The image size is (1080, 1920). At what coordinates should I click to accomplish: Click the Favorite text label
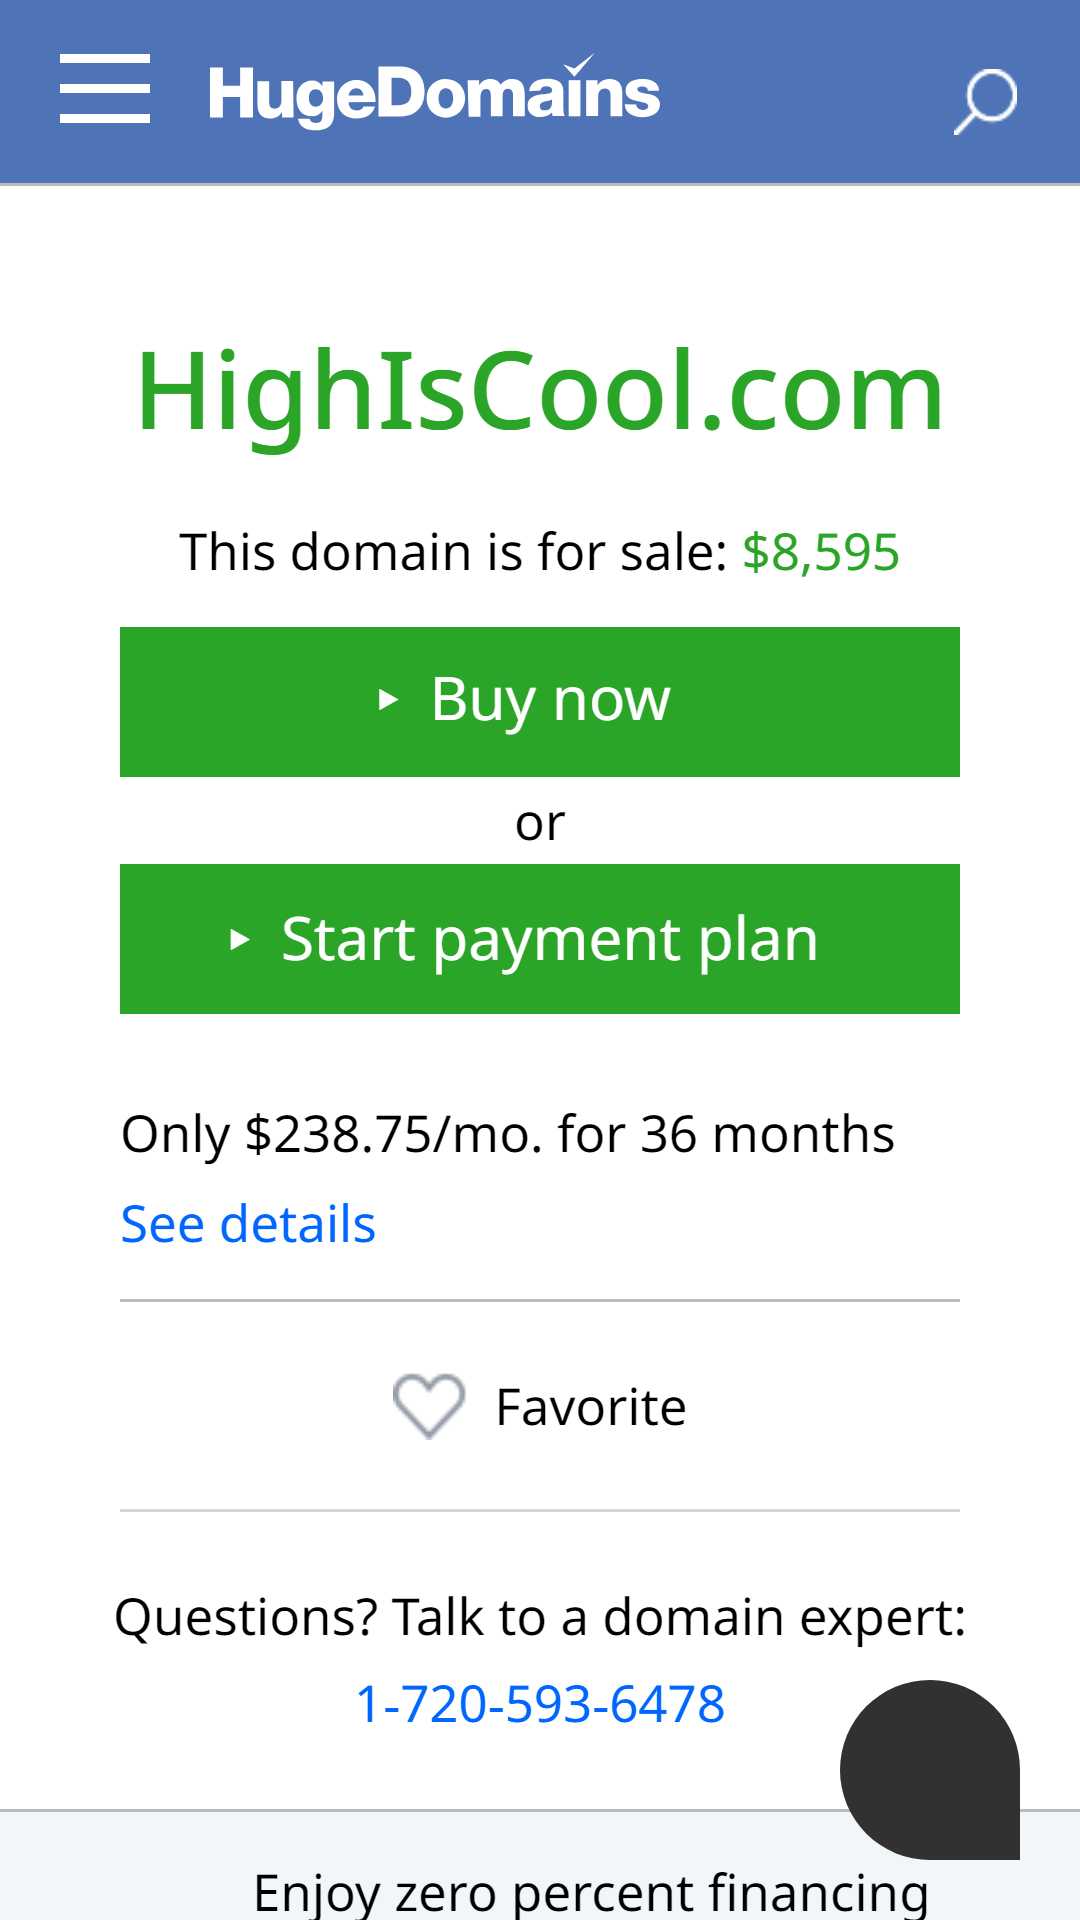pyautogui.click(x=591, y=1408)
